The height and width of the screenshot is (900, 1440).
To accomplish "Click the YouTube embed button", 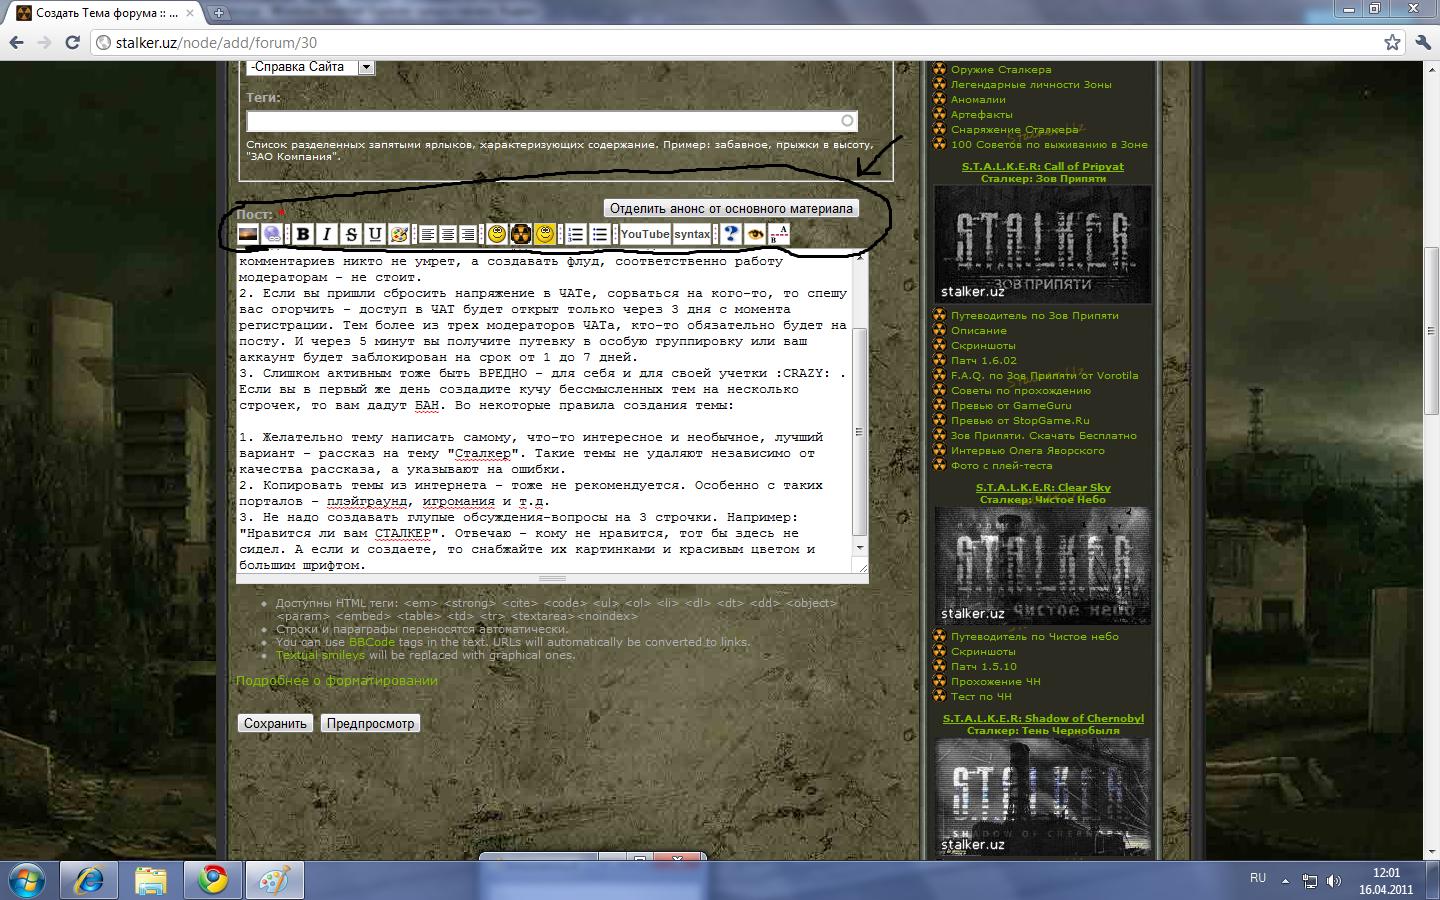I will click(x=645, y=234).
